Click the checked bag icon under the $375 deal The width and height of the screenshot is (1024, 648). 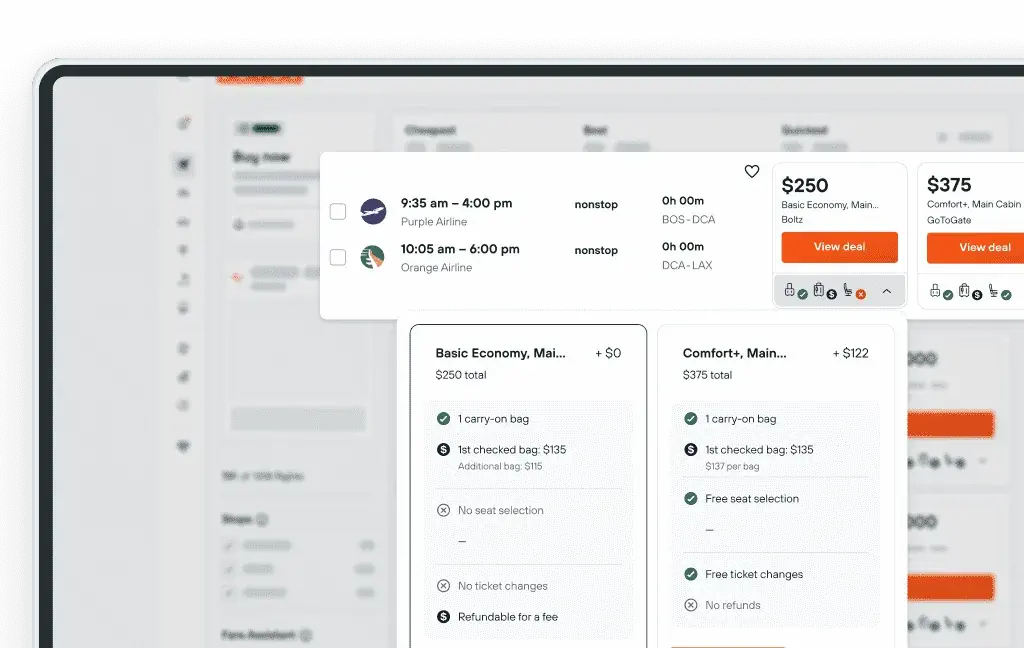click(964, 290)
